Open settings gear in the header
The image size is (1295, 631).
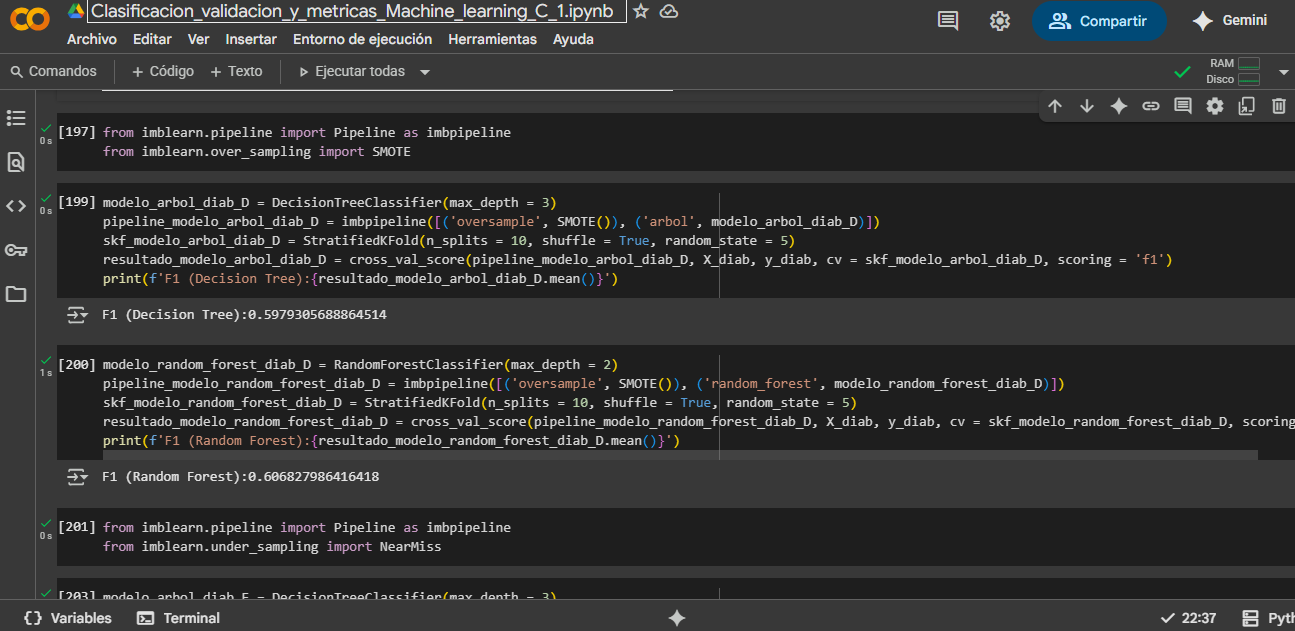999,21
